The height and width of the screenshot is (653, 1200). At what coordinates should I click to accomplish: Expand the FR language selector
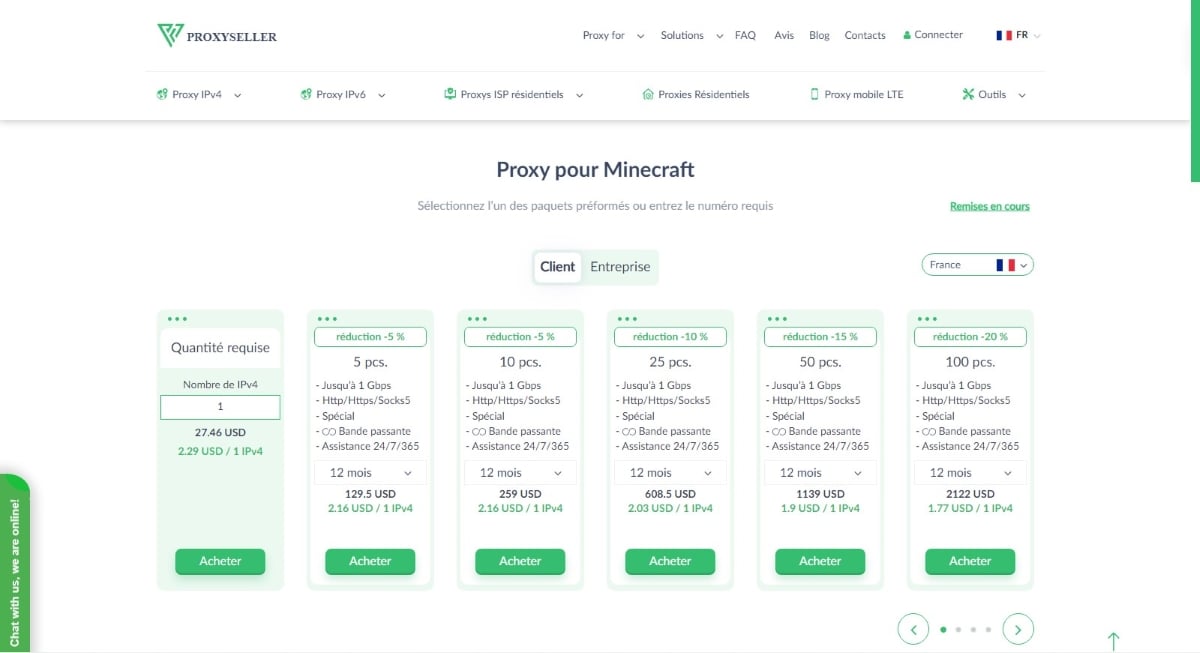point(1019,35)
